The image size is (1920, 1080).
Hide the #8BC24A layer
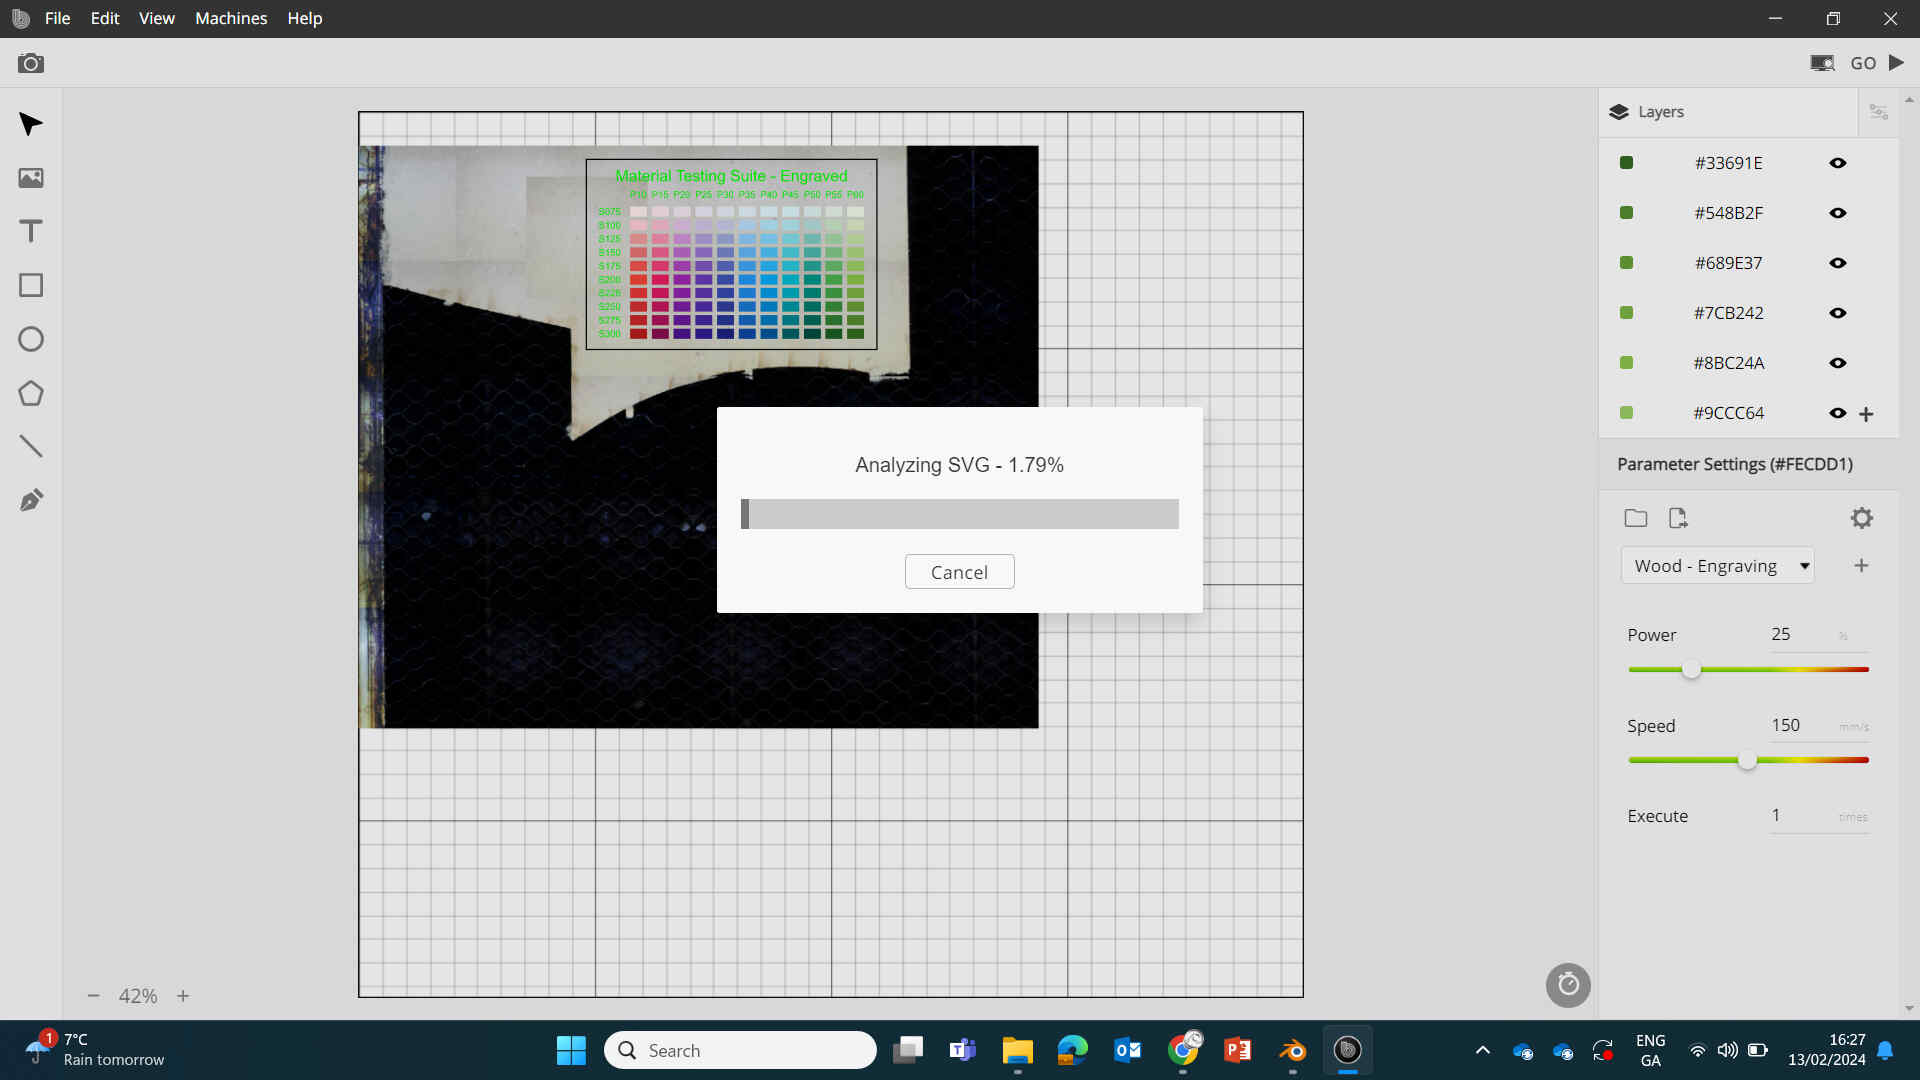coord(1838,363)
